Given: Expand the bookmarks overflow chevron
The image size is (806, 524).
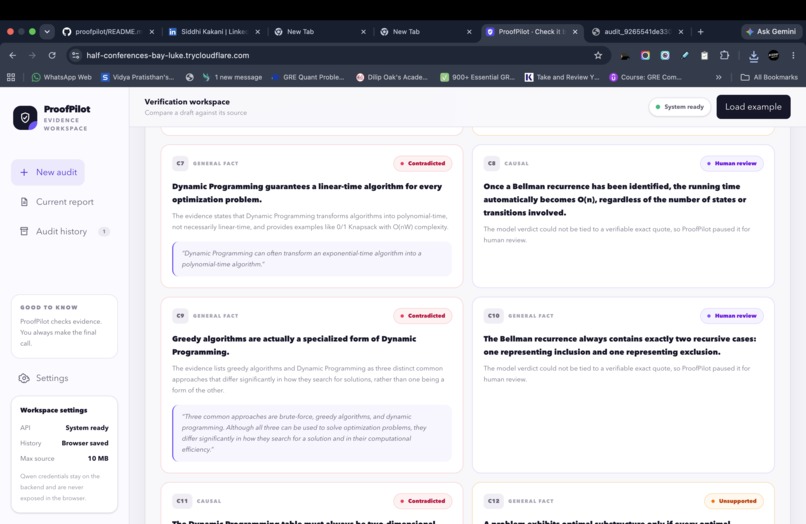Looking at the screenshot, I should point(718,78).
